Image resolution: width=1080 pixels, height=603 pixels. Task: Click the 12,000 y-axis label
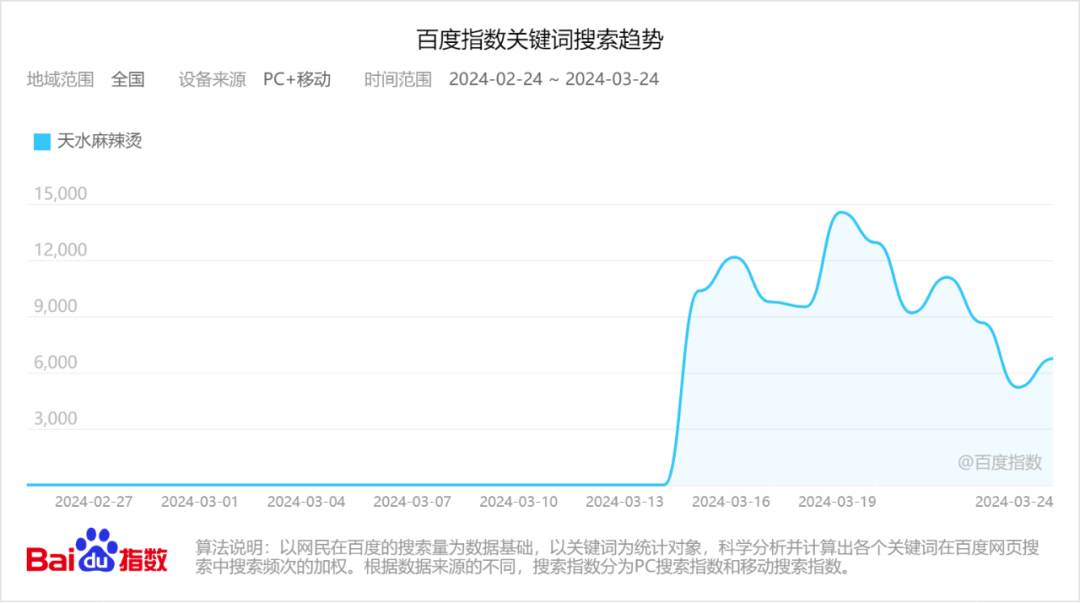click(x=61, y=250)
